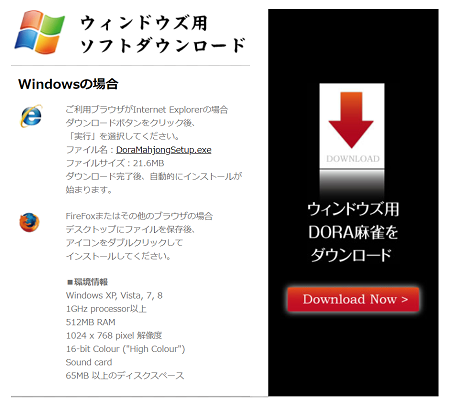Click the ファイルサイズ: 21.6MB line
This screenshot has height=404, width=450.
coord(115,163)
